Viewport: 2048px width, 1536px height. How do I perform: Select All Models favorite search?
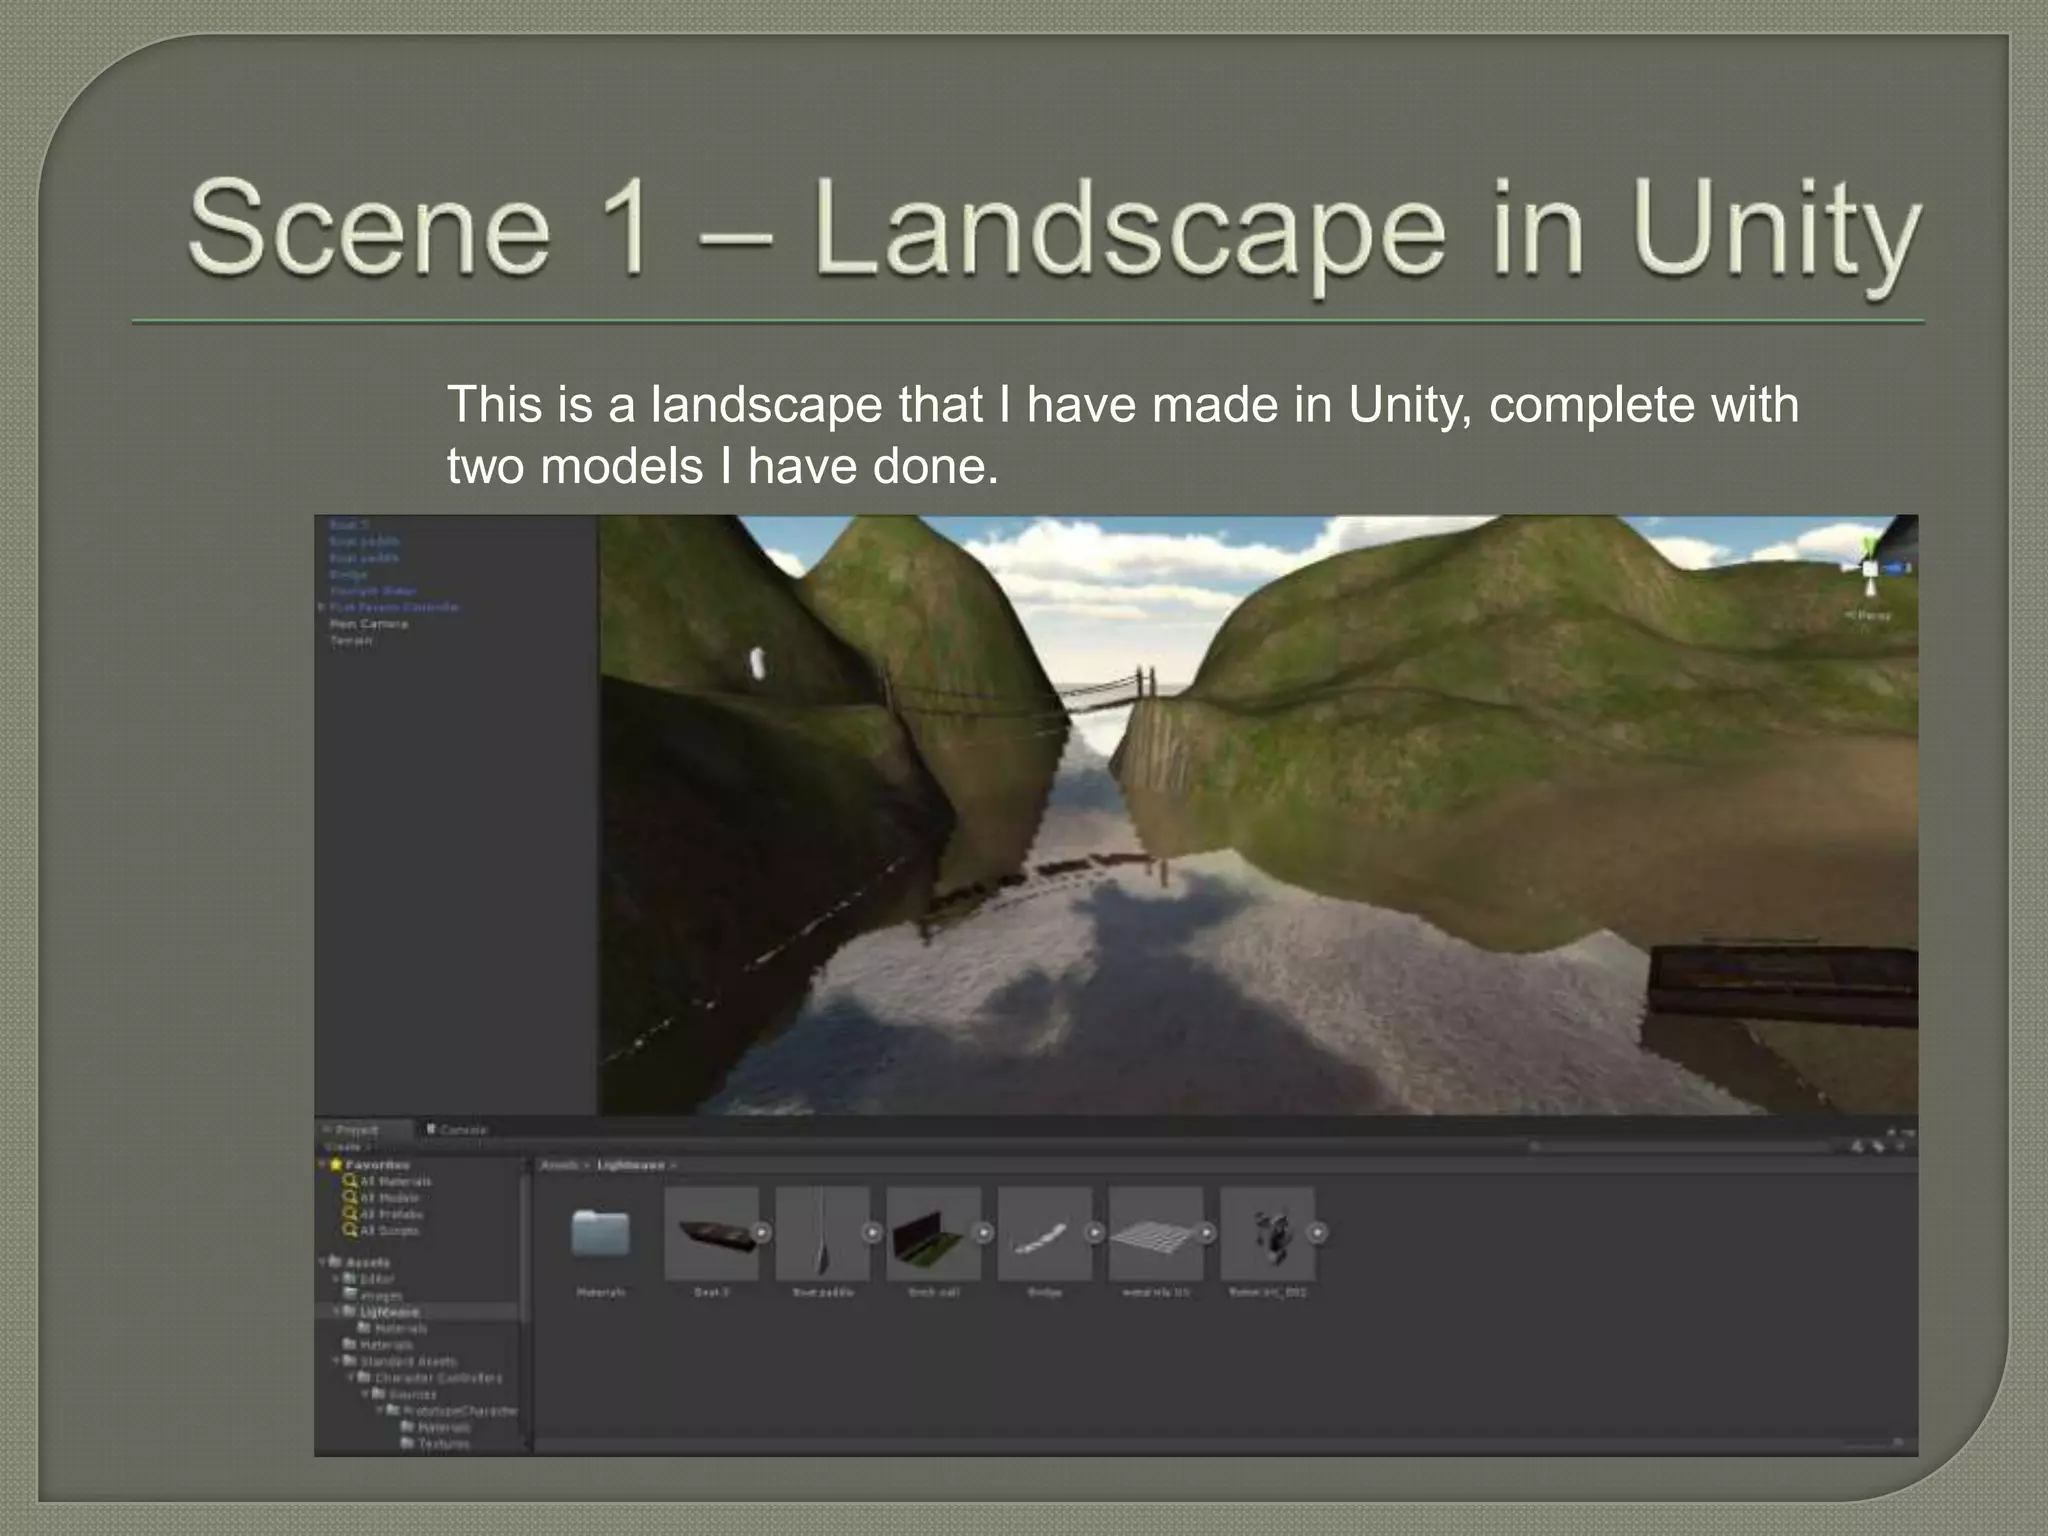[x=389, y=1197]
